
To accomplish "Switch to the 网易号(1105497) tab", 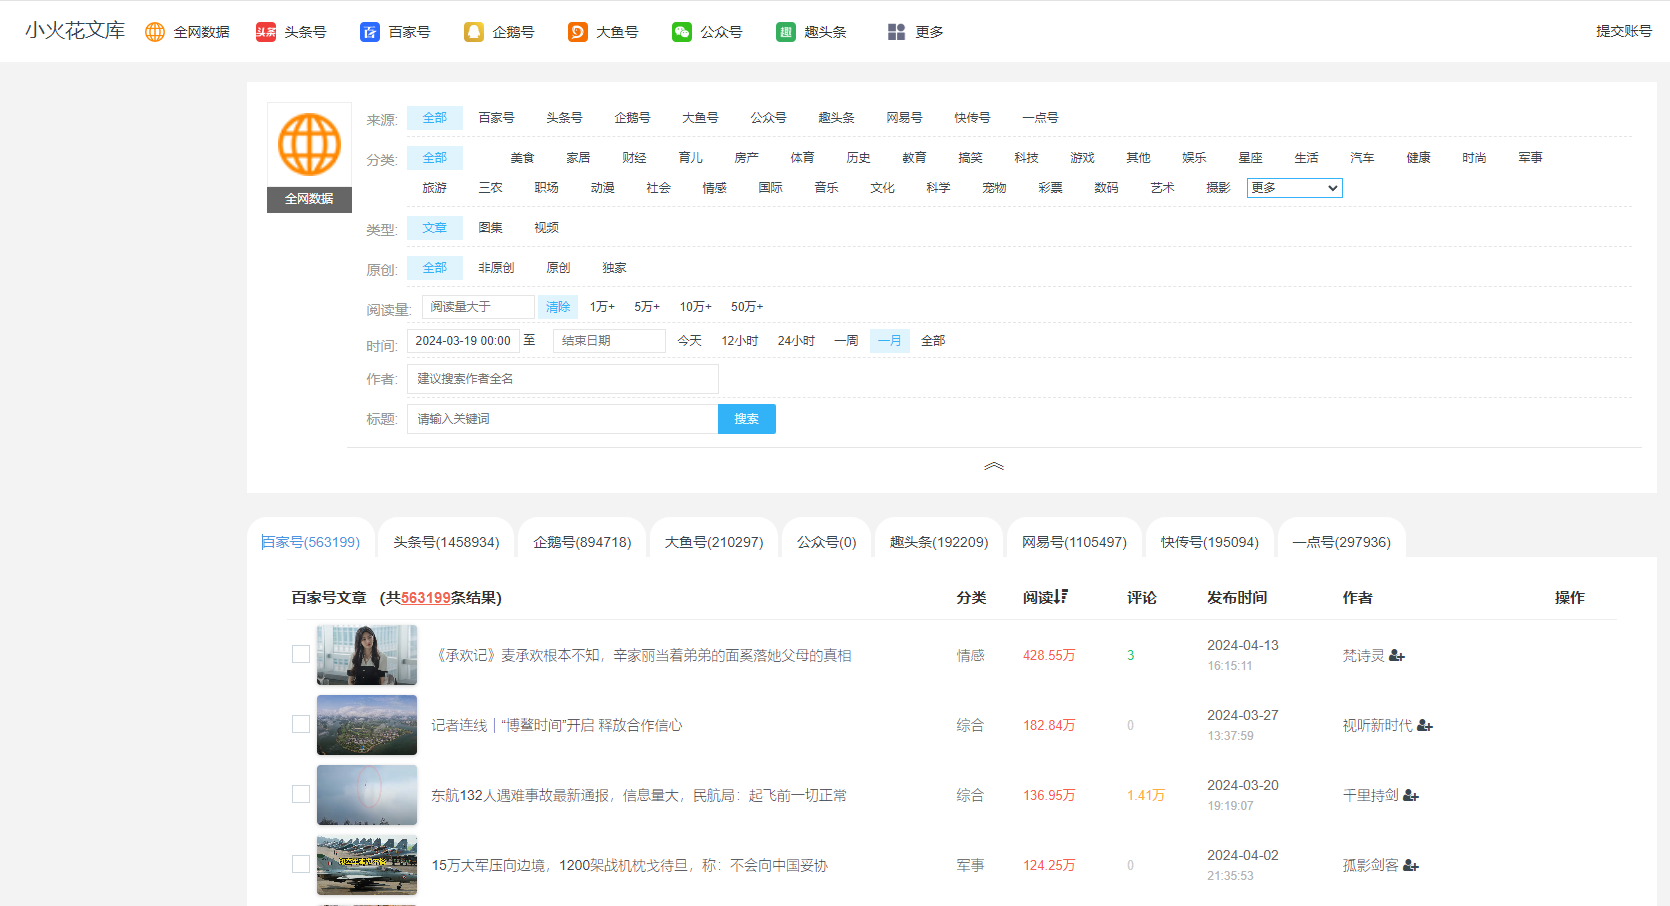I will [x=1074, y=542].
